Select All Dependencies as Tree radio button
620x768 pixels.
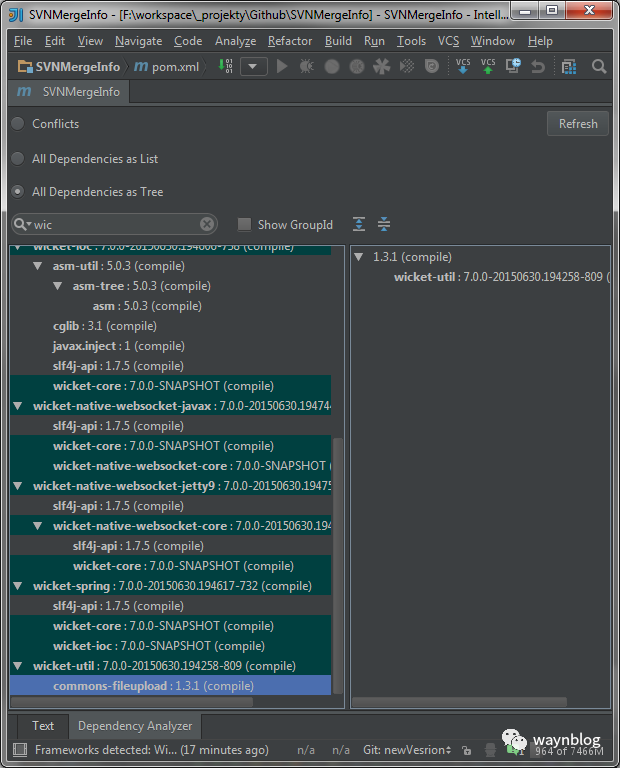tap(18, 192)
